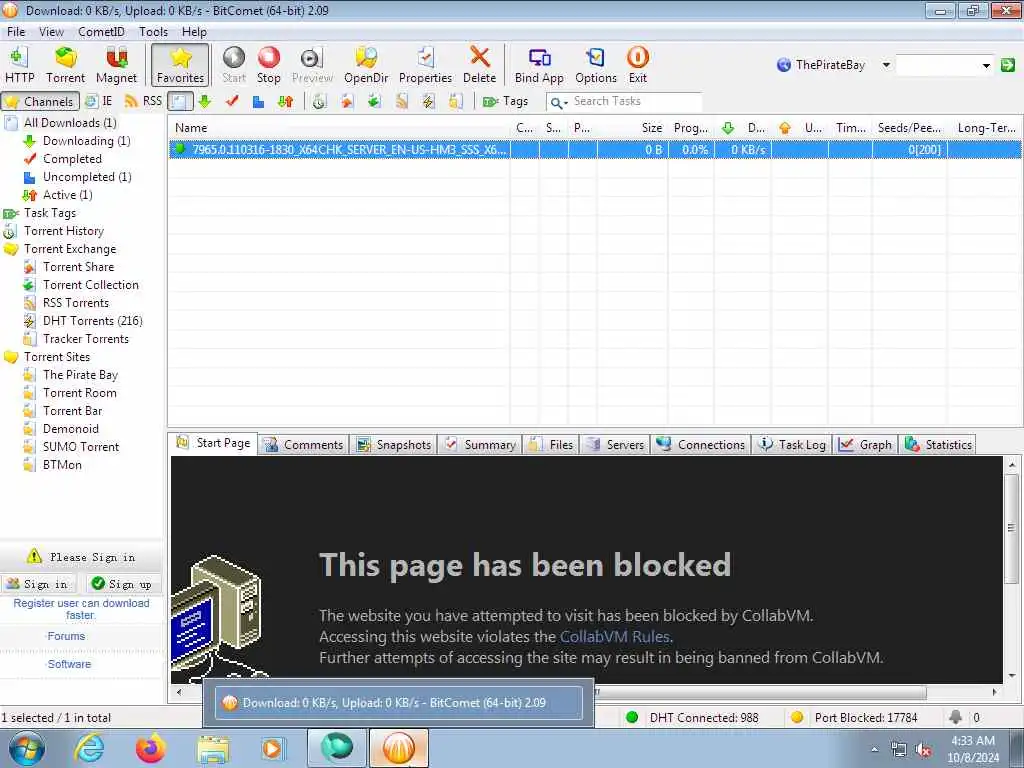Click the Sign in button
Screen dimensions: 1024x768
click(39, 584)
